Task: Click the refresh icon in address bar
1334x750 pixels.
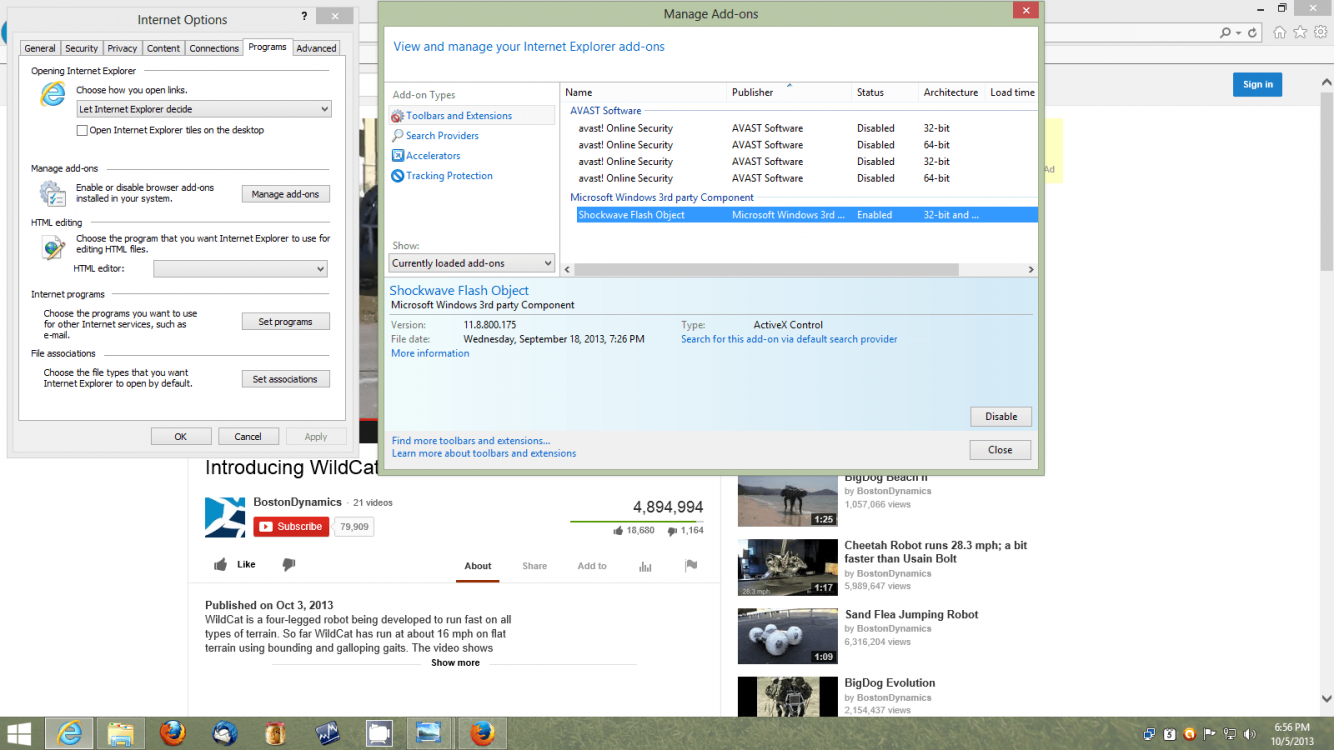Action: point(1252,33)
